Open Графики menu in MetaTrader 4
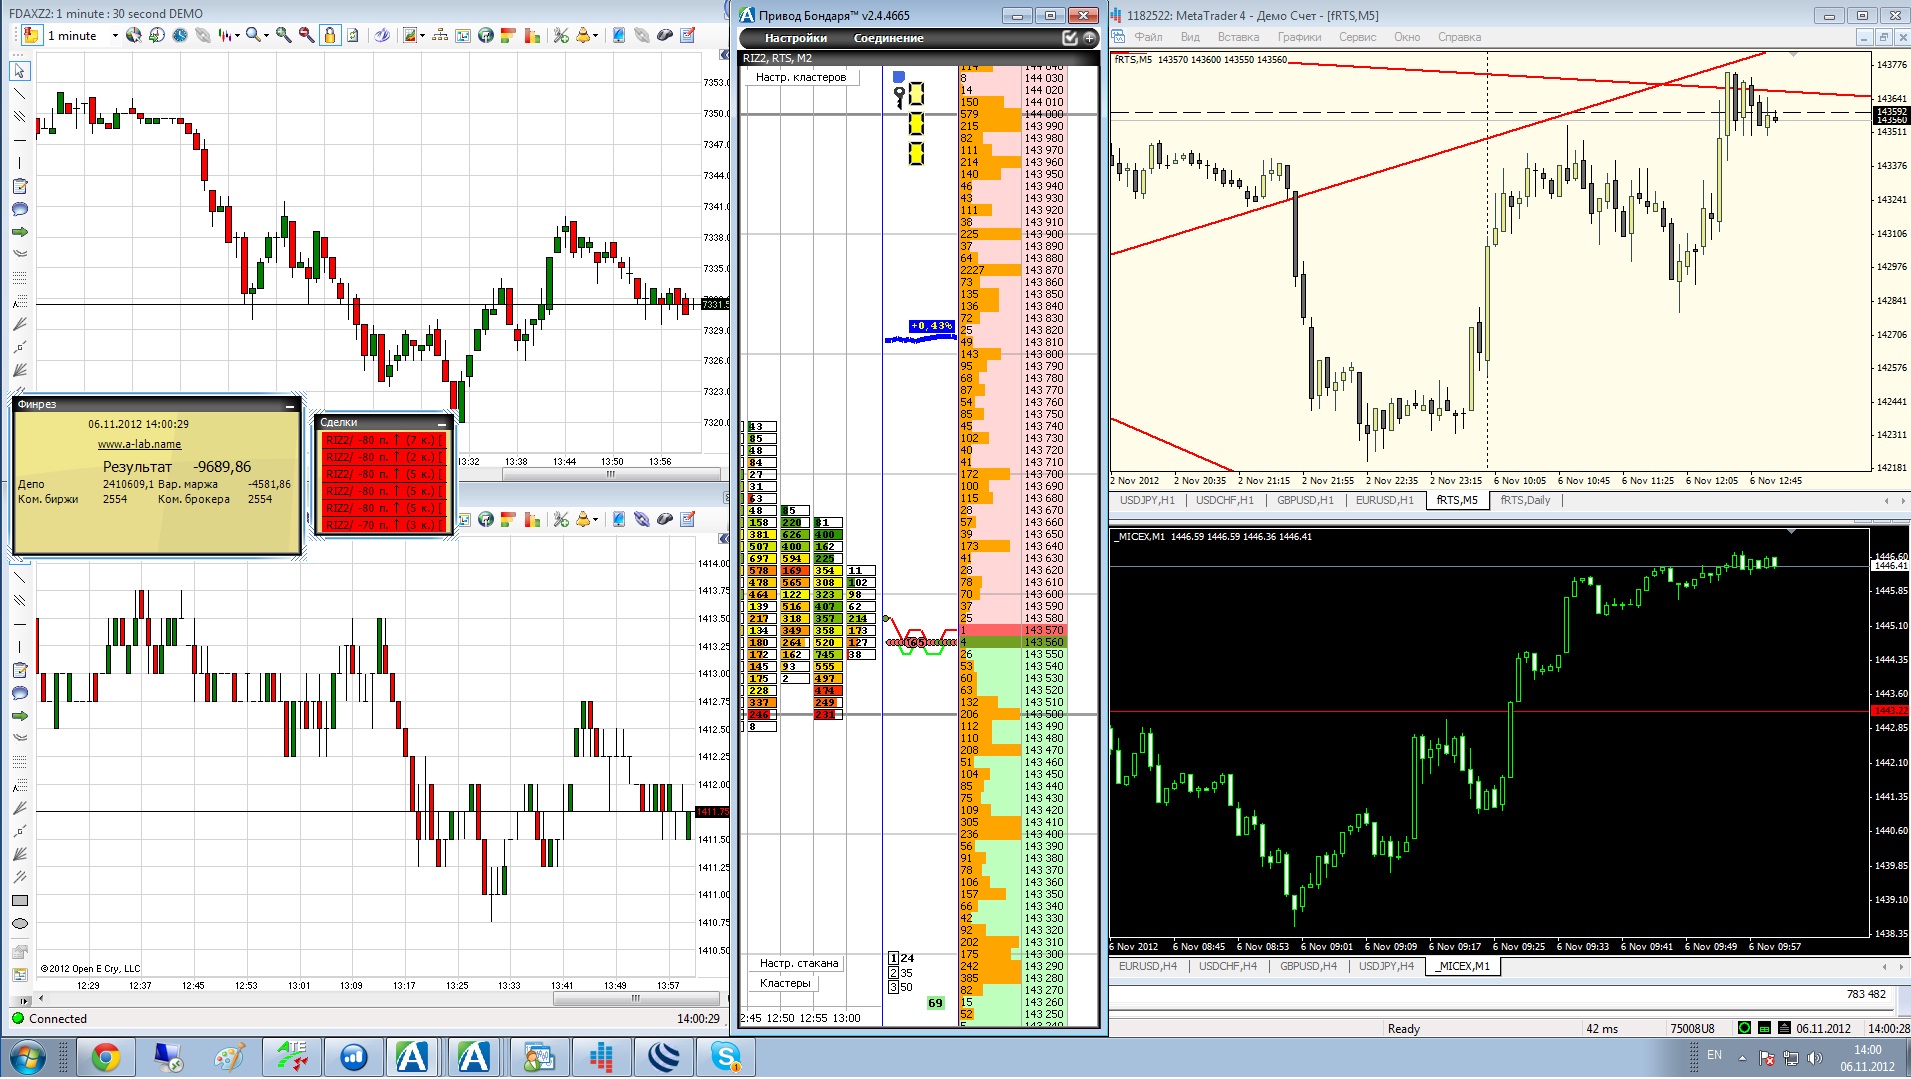 coord(1299,37)
